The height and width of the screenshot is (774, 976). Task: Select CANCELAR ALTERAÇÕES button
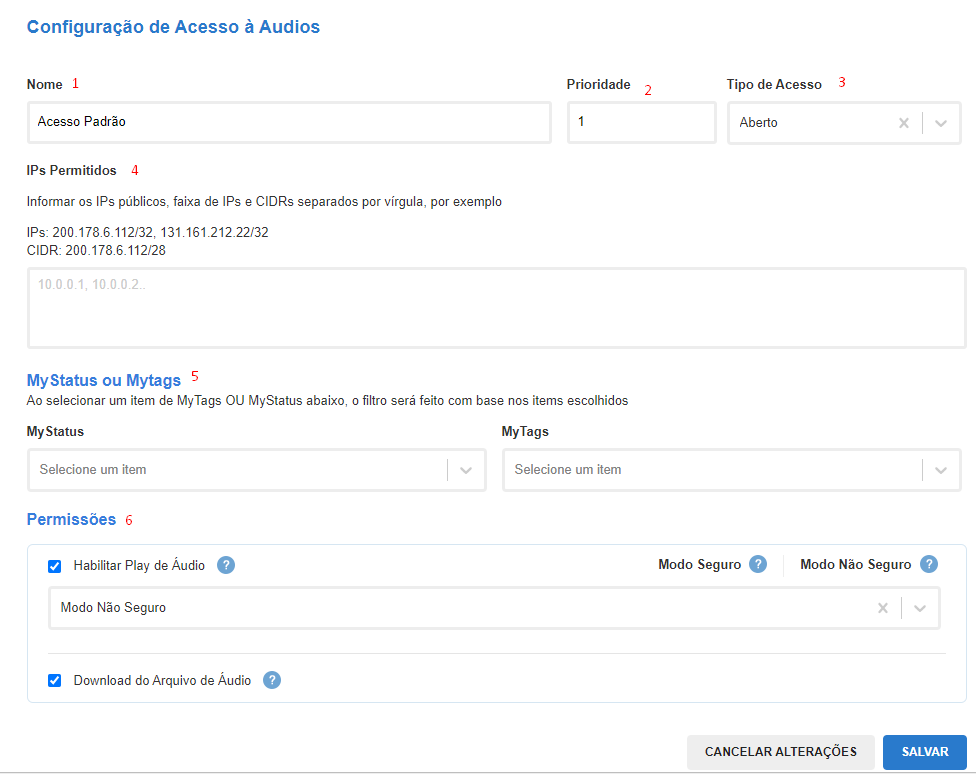[781, 752]
